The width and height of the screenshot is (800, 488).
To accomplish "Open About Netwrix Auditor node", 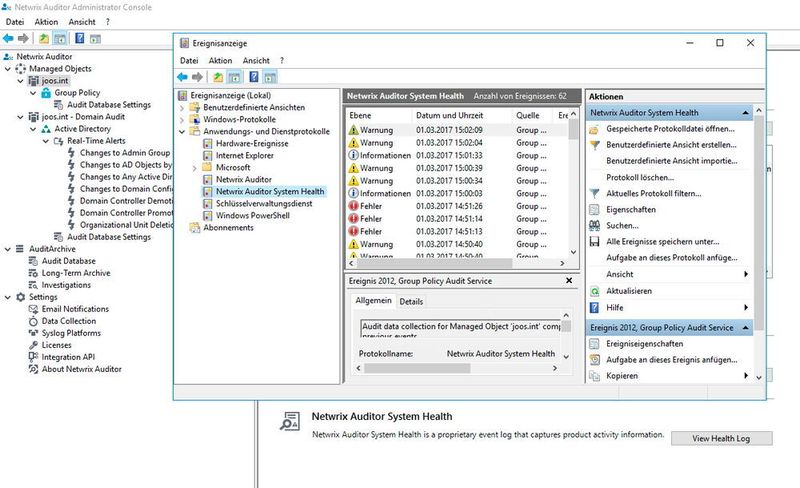I will click(81, 369).
